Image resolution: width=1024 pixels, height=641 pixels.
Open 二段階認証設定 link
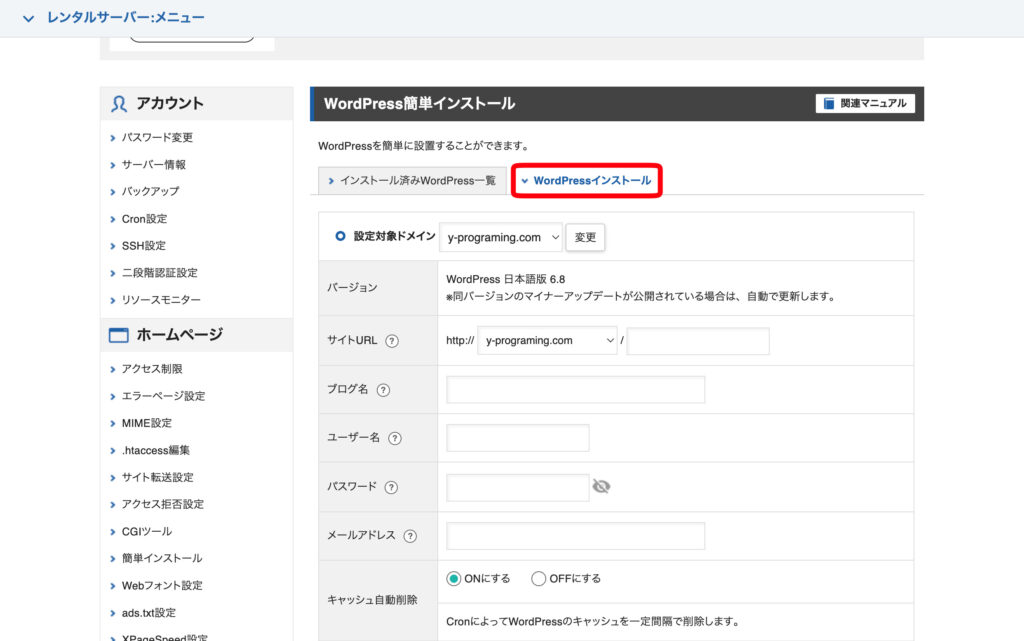pos(159,273)
